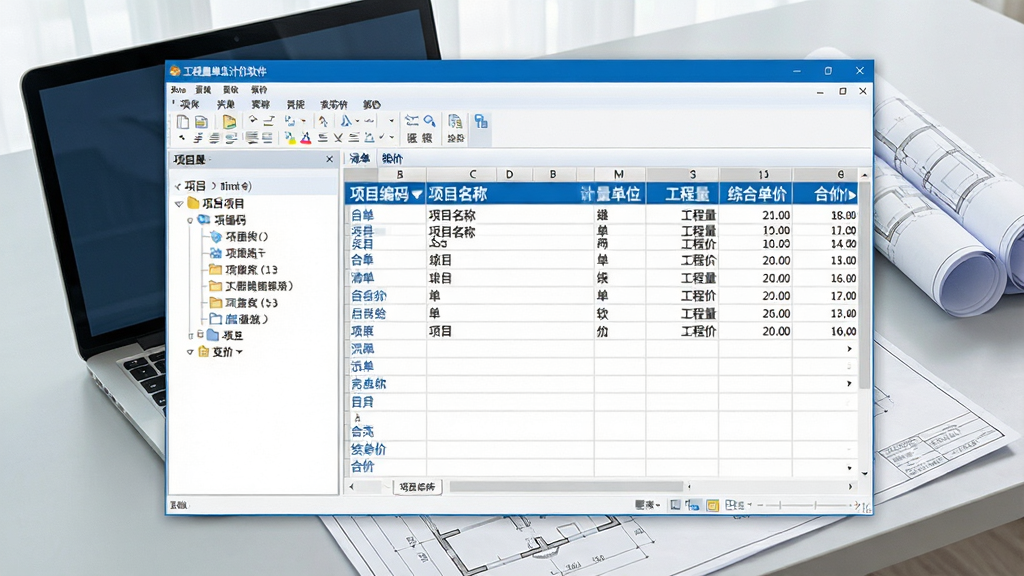Image resolution: width=1024 pixels, height=576 pixels.
Task: Open the dropdown arrow beside the triangle ruler icon
Action: [357, 121]
